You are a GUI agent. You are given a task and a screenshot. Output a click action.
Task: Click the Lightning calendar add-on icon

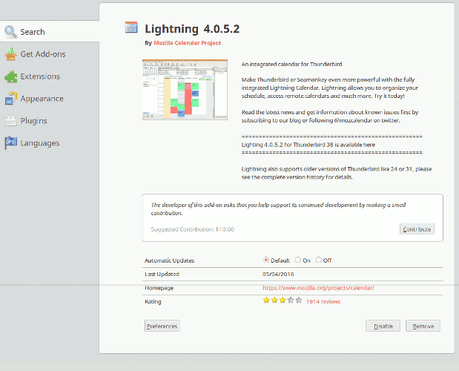(131, 27)
